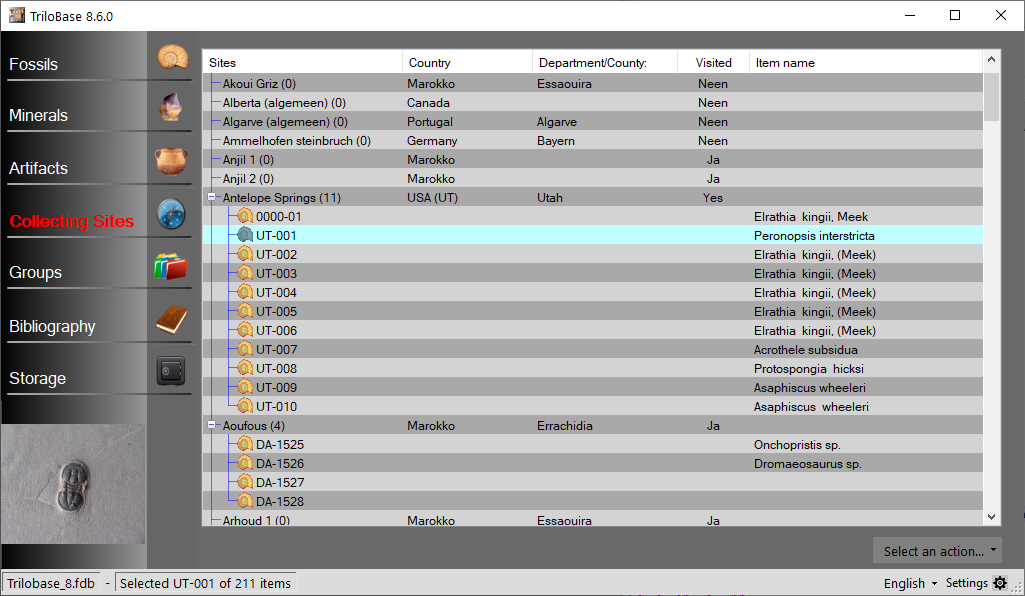
Task: Select the Anjil 1 (0) site
Action: point(248,159)
